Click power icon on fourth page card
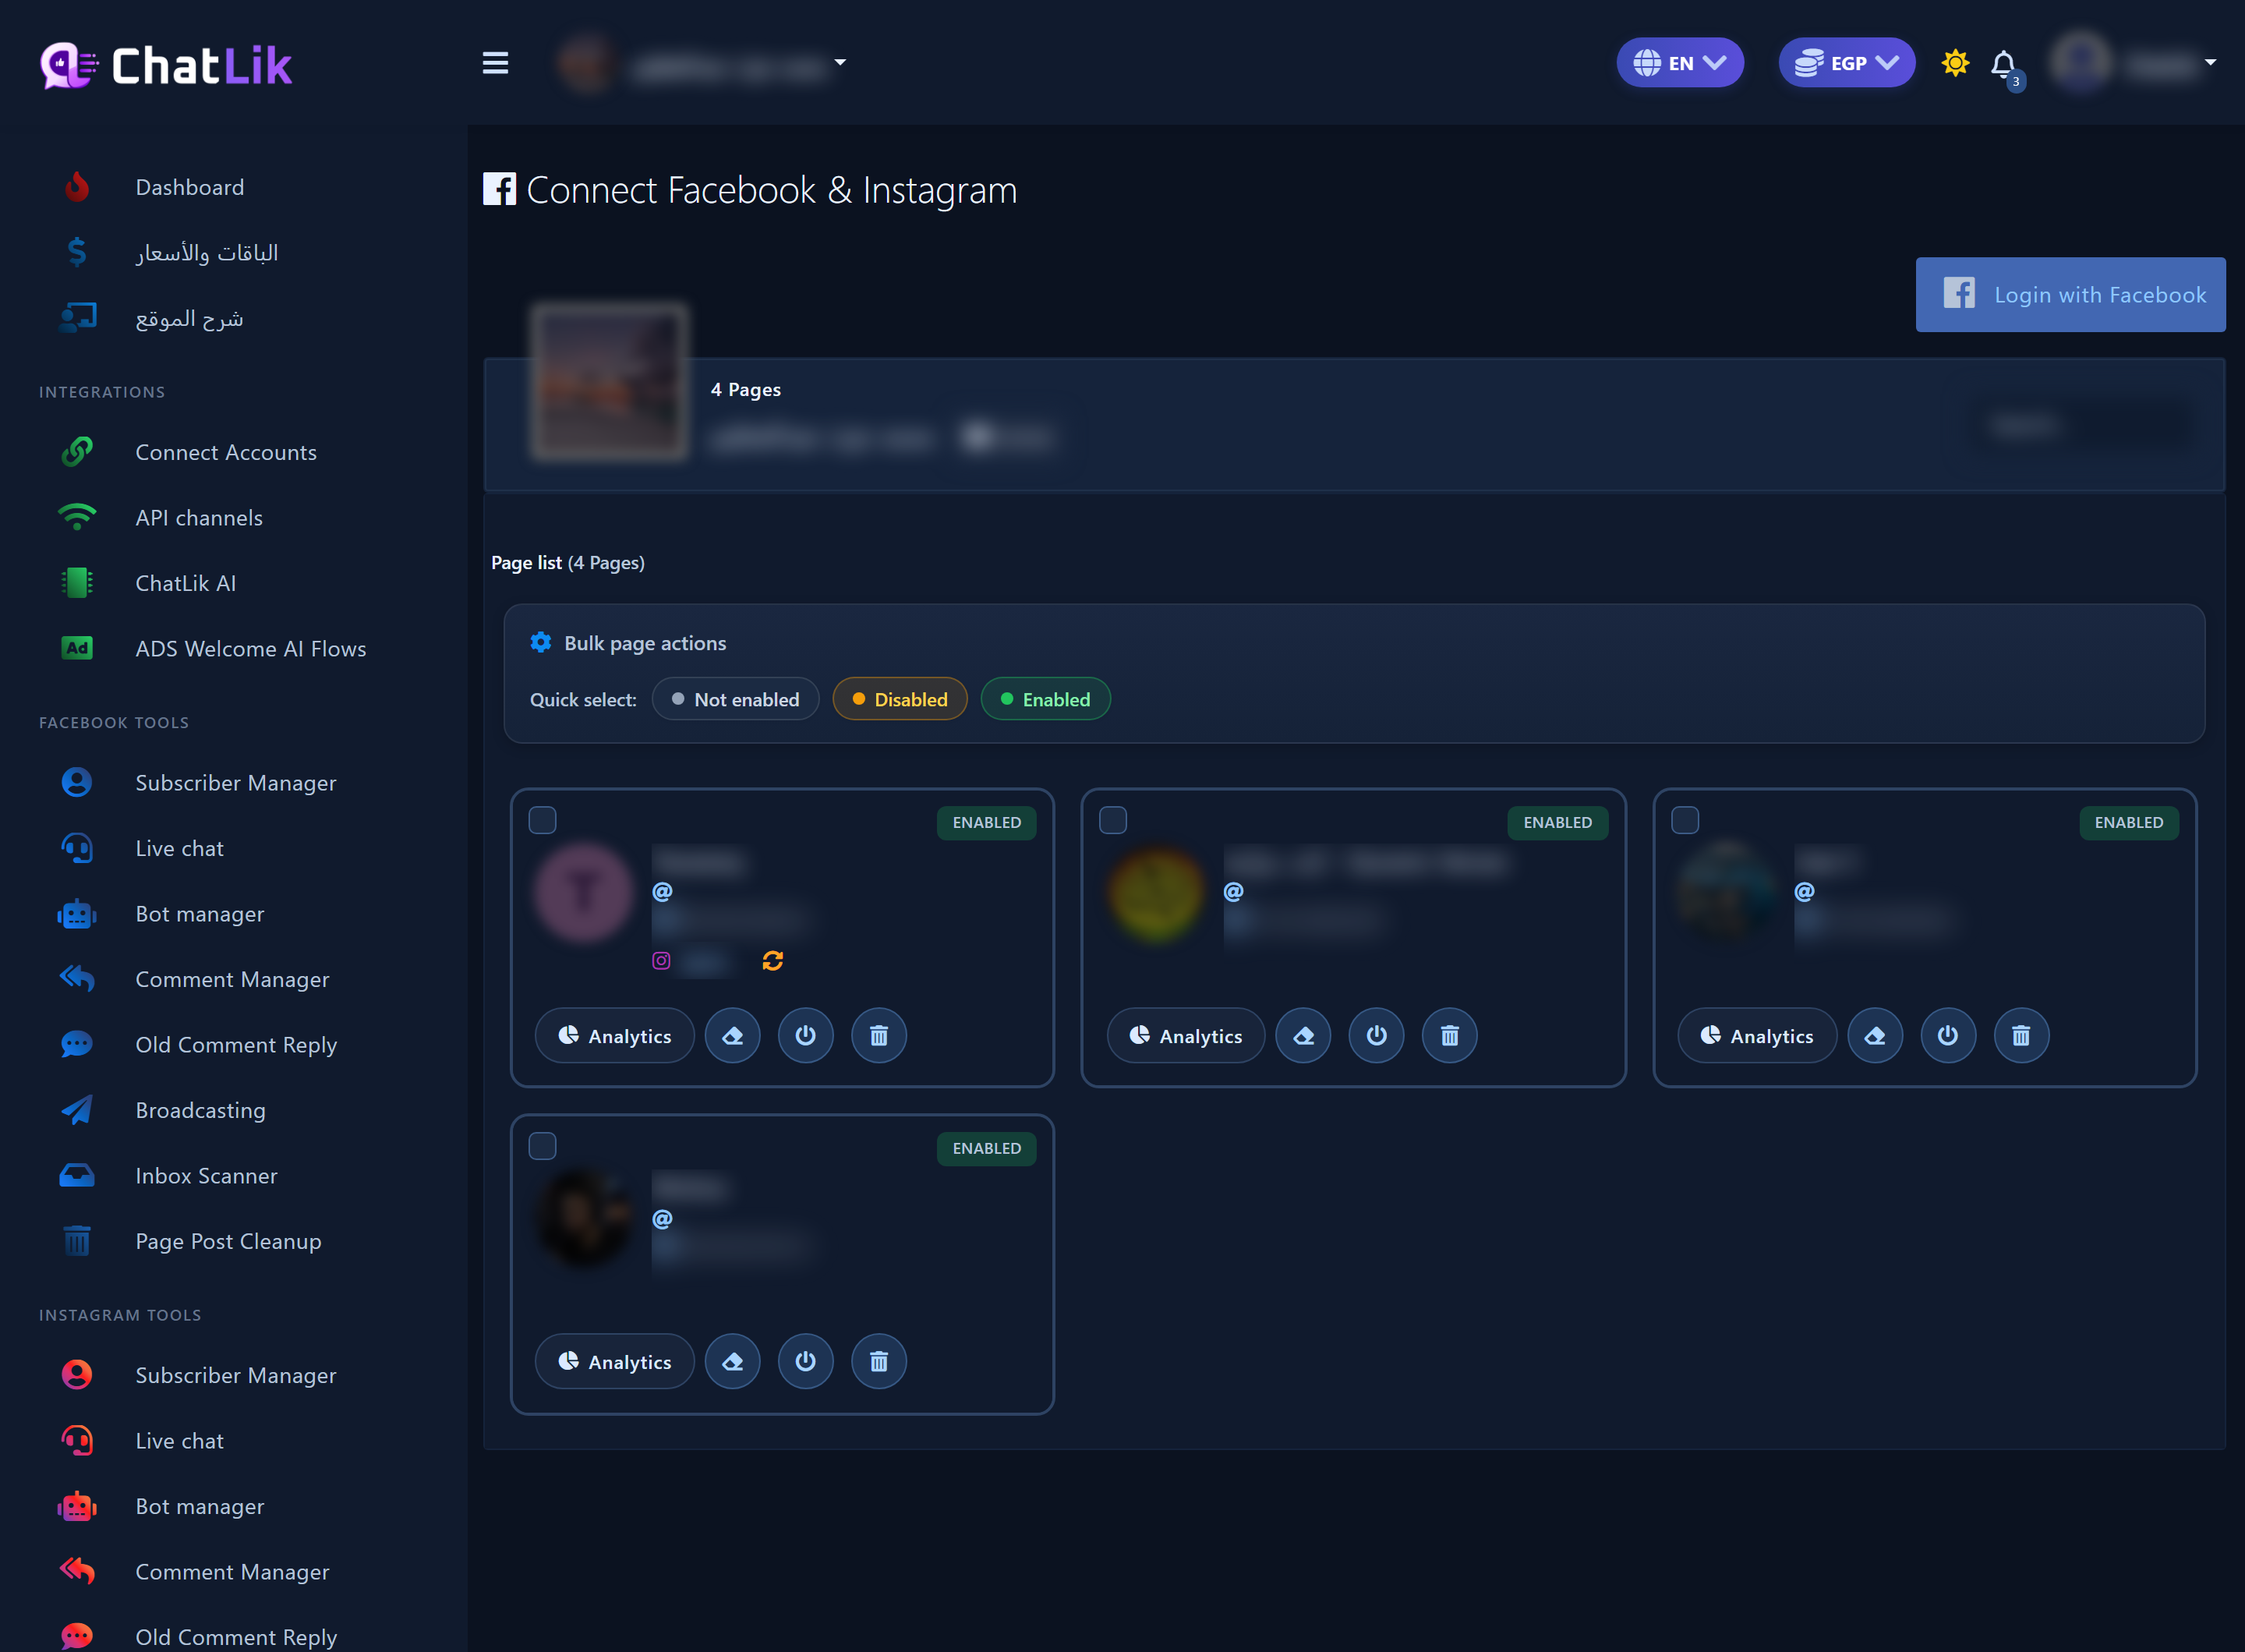Viewport: 2245px width, 1652px height. [806, 1362]
